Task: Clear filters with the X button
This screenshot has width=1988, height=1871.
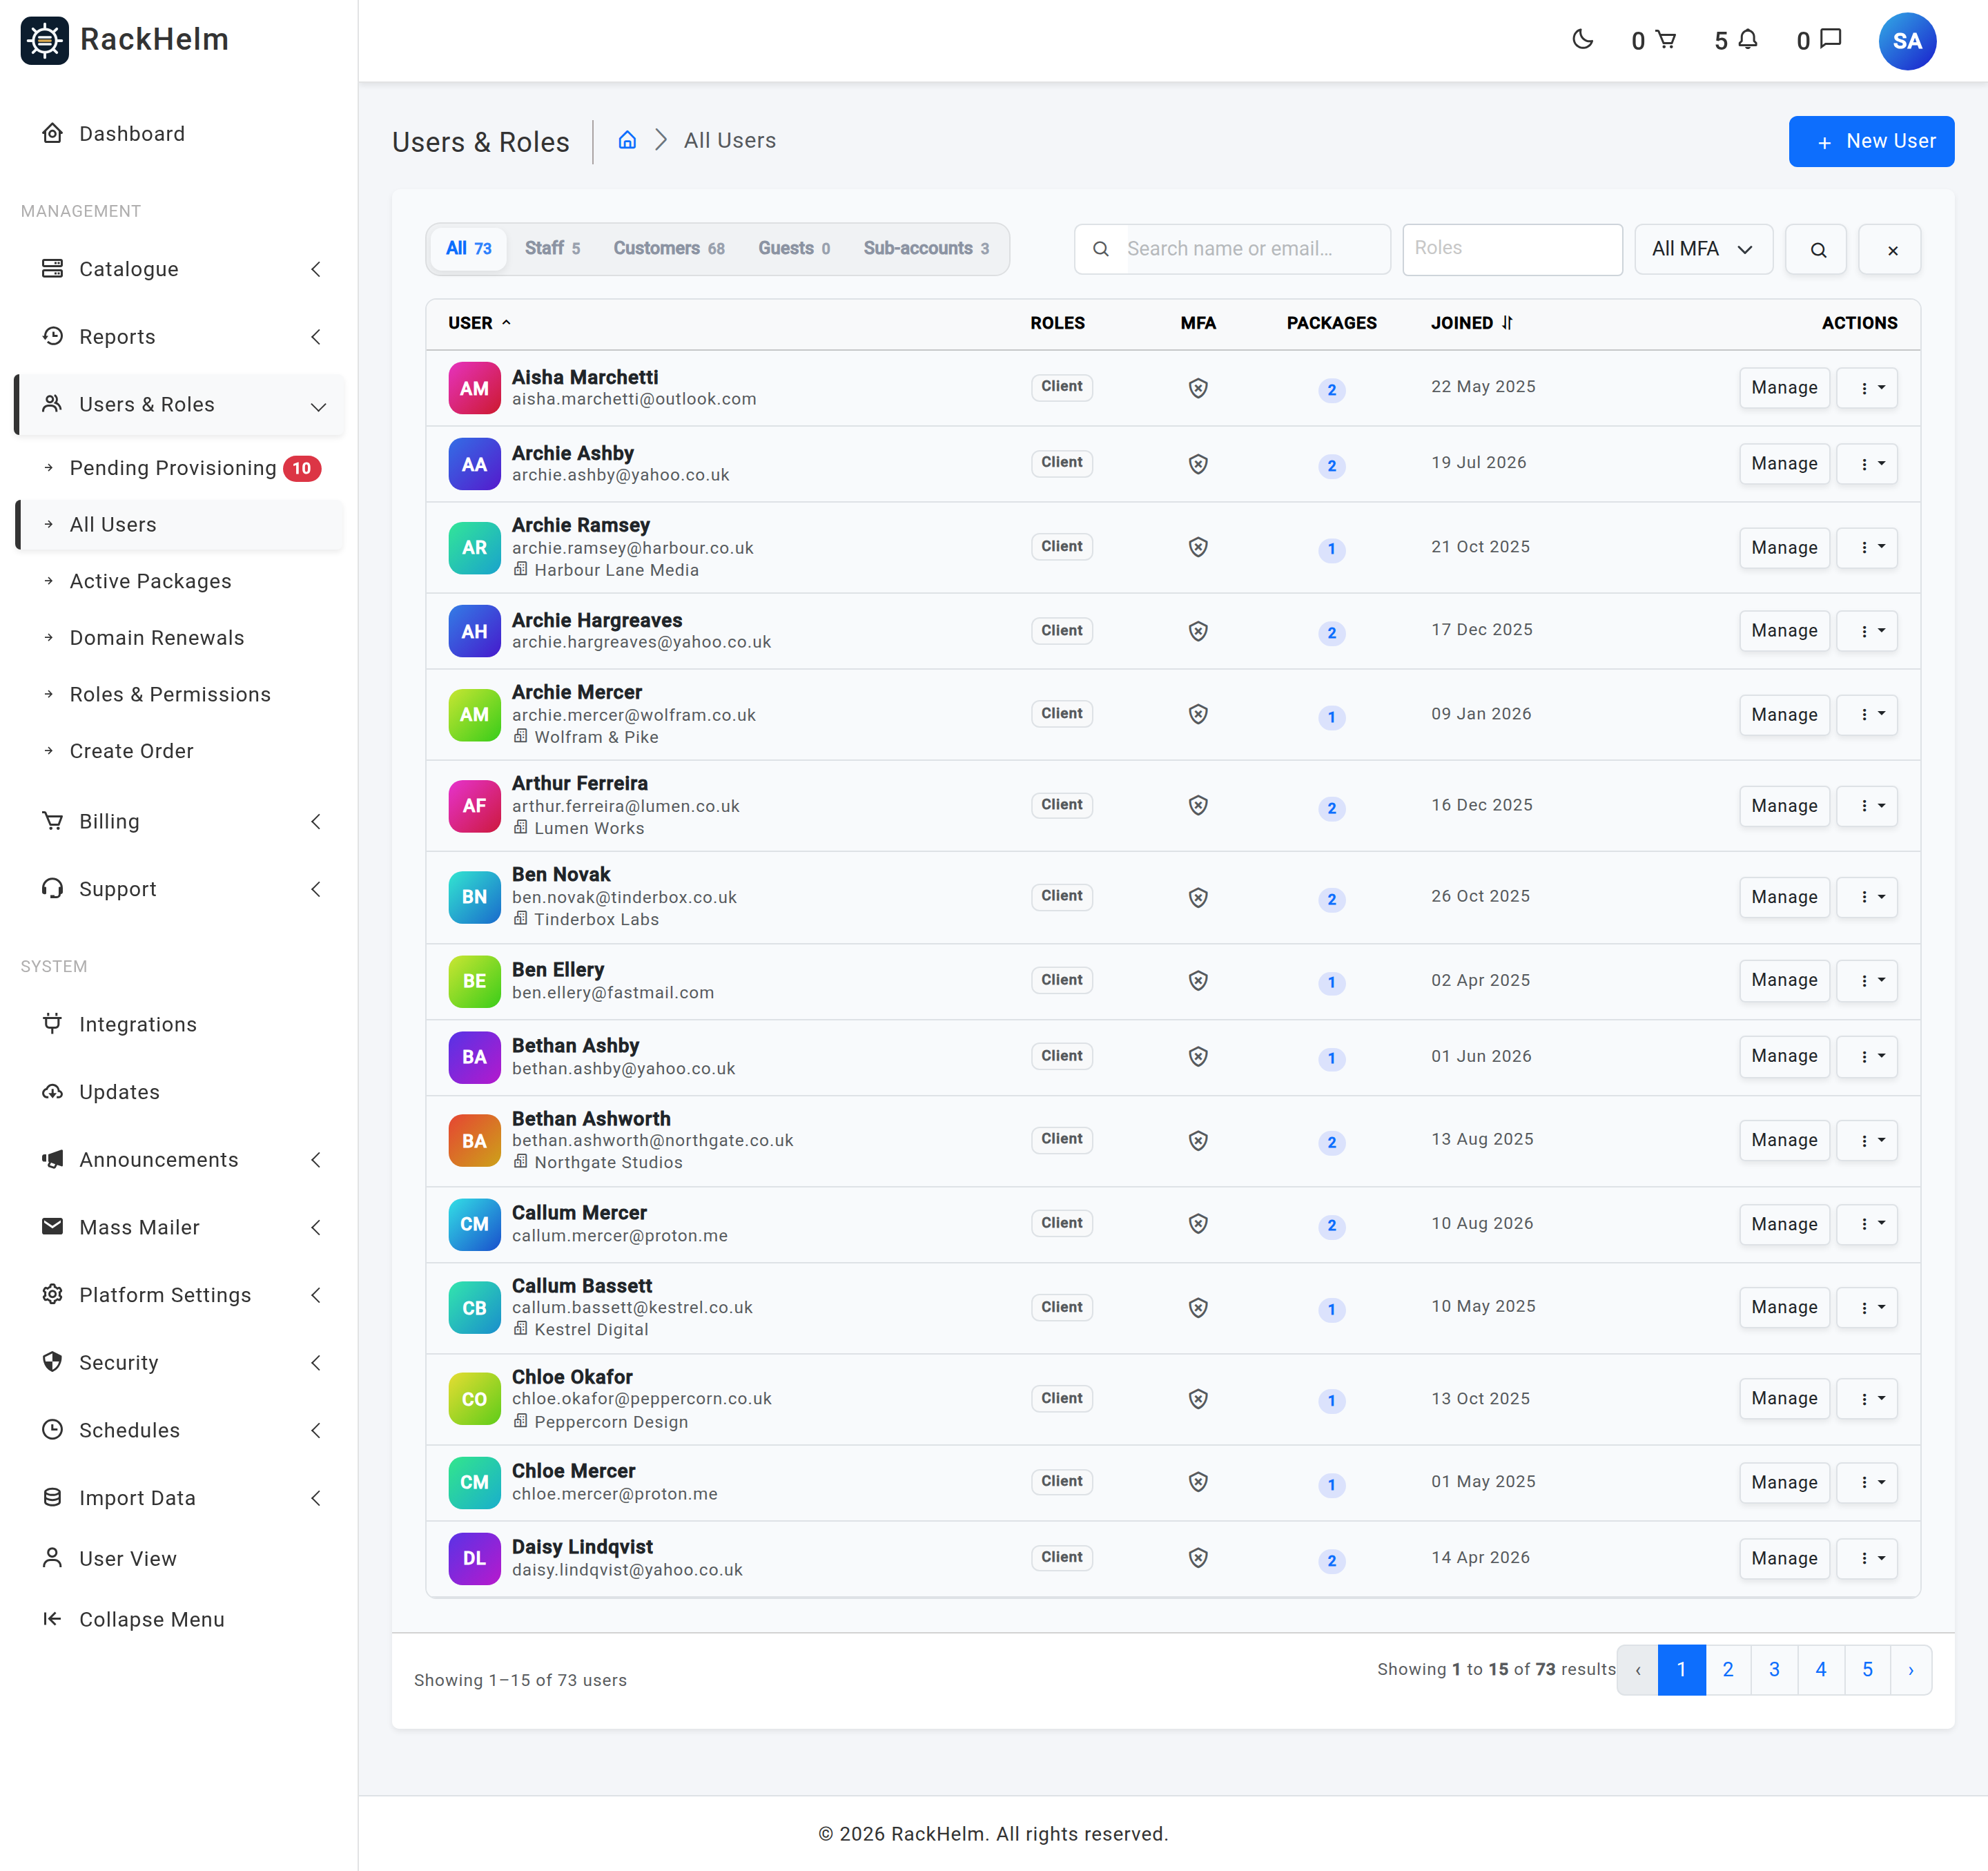Action: [x=1890, y=249]
